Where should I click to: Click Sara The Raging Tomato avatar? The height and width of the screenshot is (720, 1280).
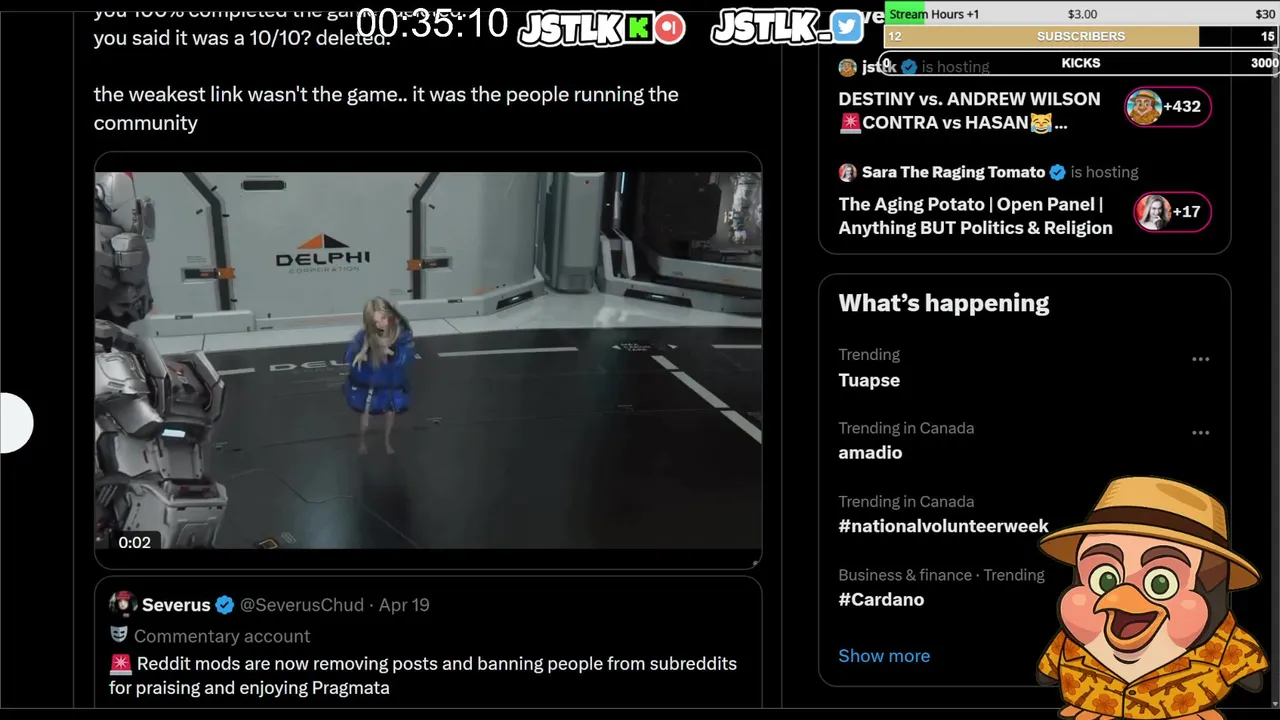click(847, 172)
